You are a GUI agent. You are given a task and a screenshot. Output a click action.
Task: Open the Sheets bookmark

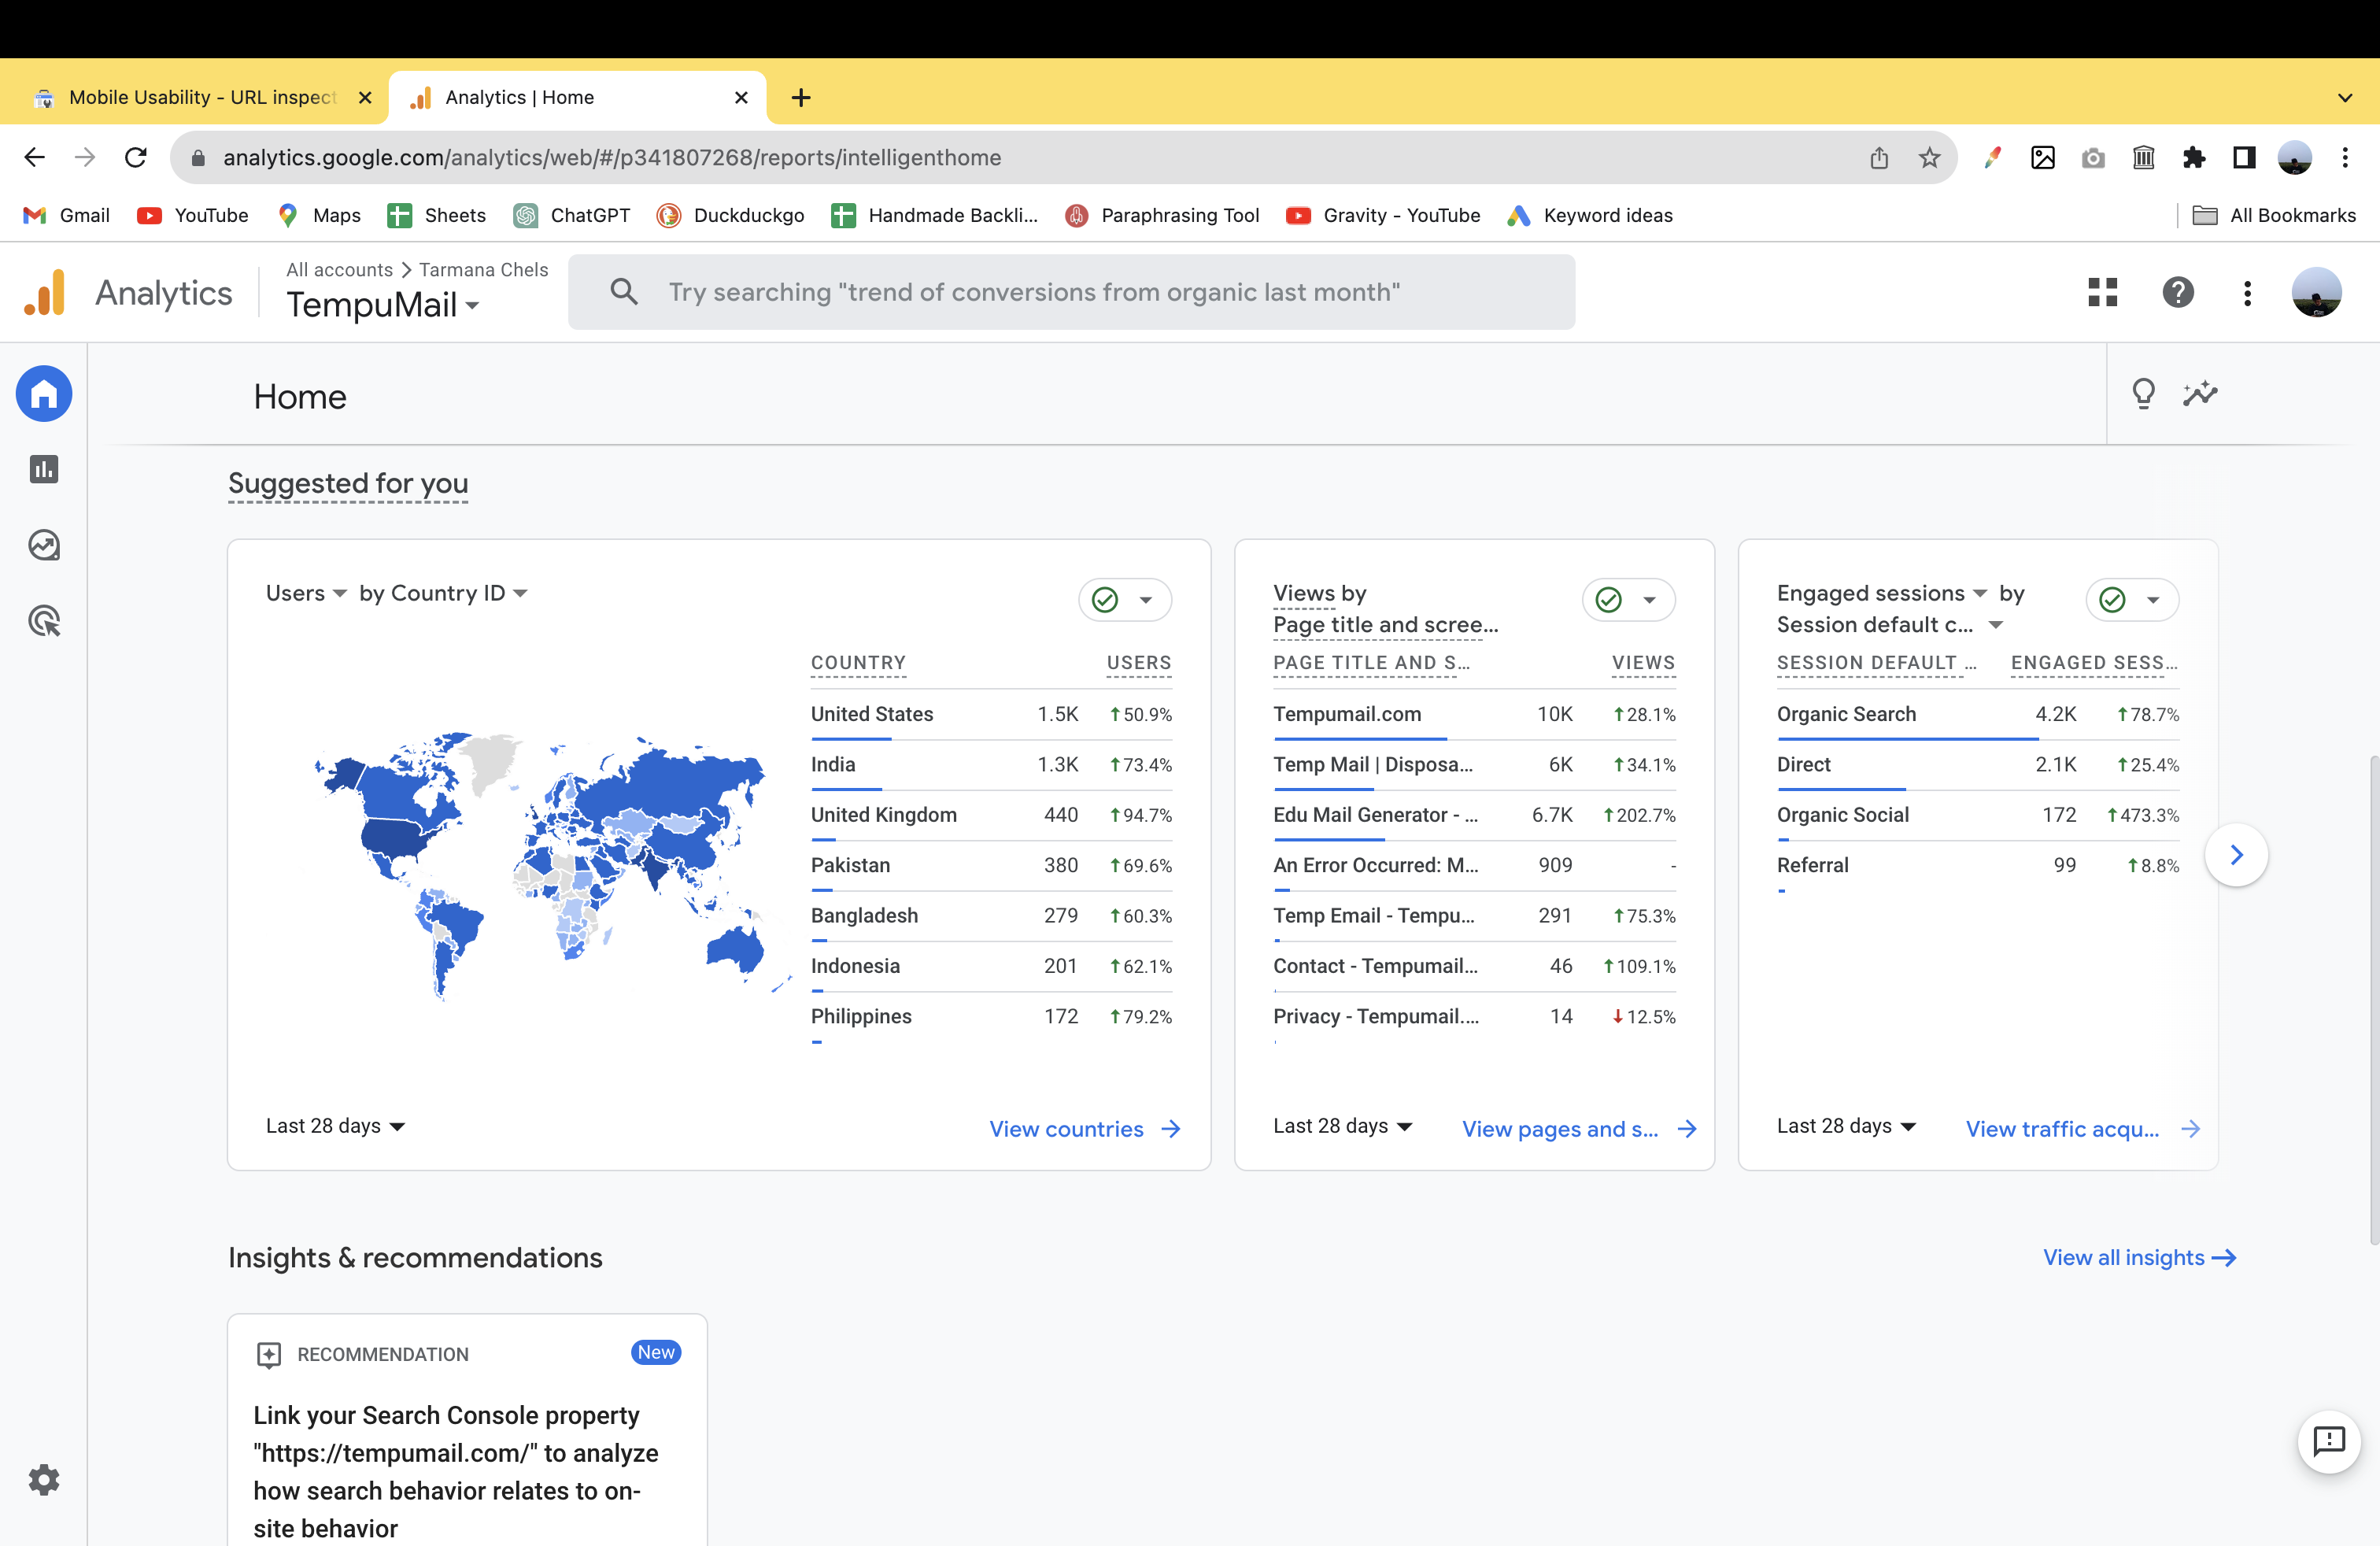click(x=437, y=215)
